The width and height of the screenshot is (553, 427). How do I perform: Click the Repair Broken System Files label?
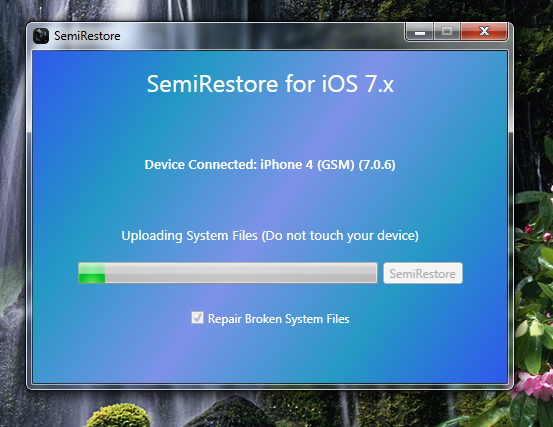point(279,319)
